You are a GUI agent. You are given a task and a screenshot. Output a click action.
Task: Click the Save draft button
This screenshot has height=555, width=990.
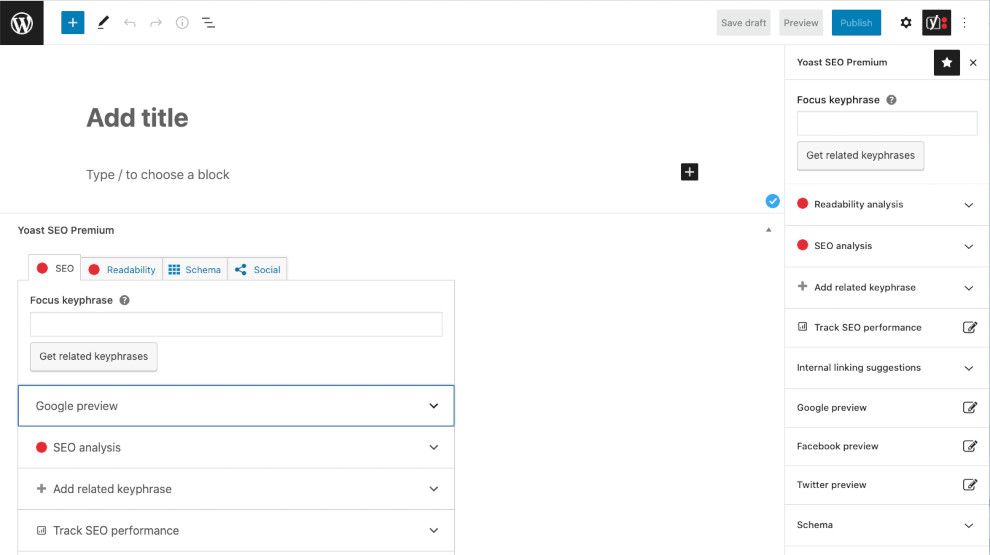coord(743,23)
